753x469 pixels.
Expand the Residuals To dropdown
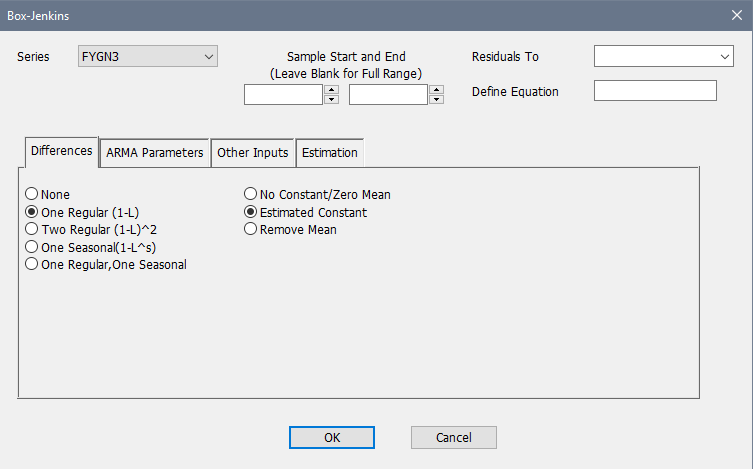[x=664, y=57]
